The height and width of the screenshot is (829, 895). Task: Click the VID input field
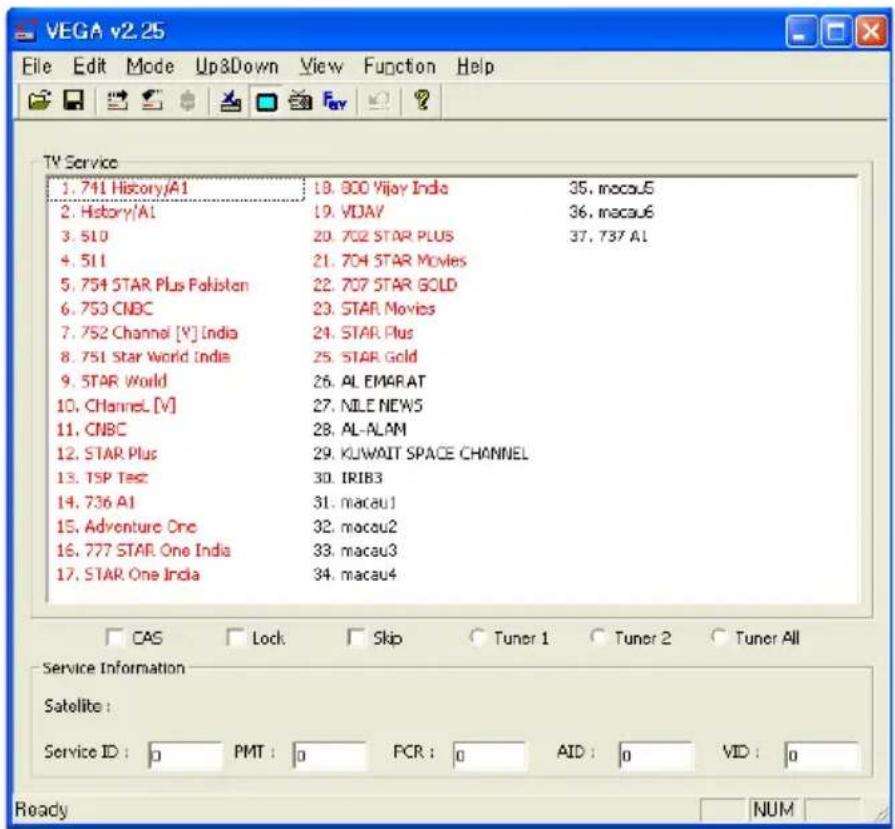(x=822, y=756)
